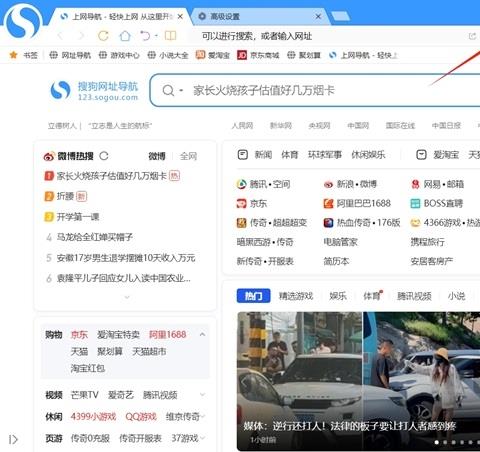Click the browser reload icon
This screenshot has width=480, height=452.
[103, 36]
